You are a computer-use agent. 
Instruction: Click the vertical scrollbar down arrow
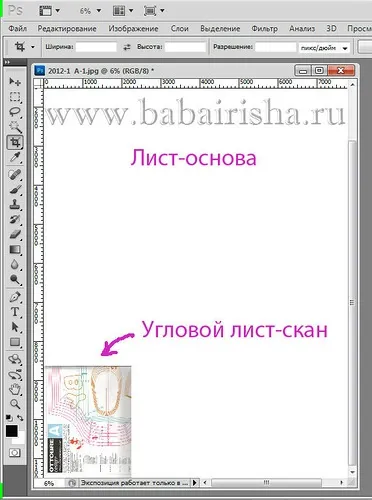coord(352,472)
